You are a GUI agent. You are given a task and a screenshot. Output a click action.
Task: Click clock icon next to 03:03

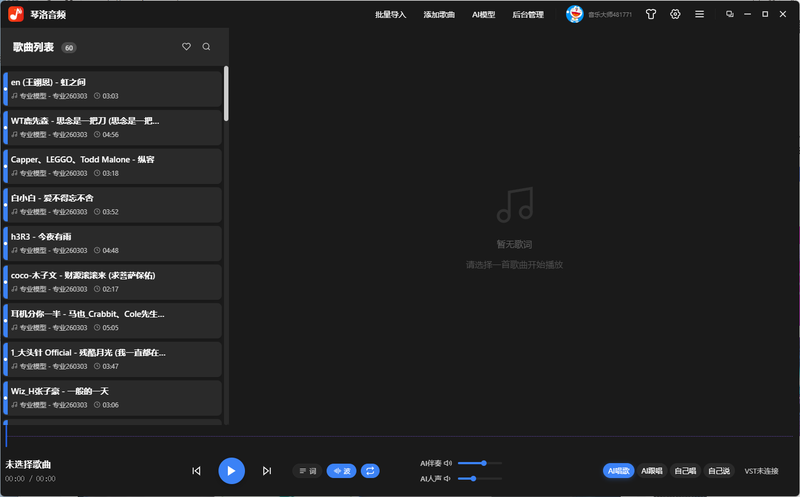pyautogui.click(x=97, y=96)
